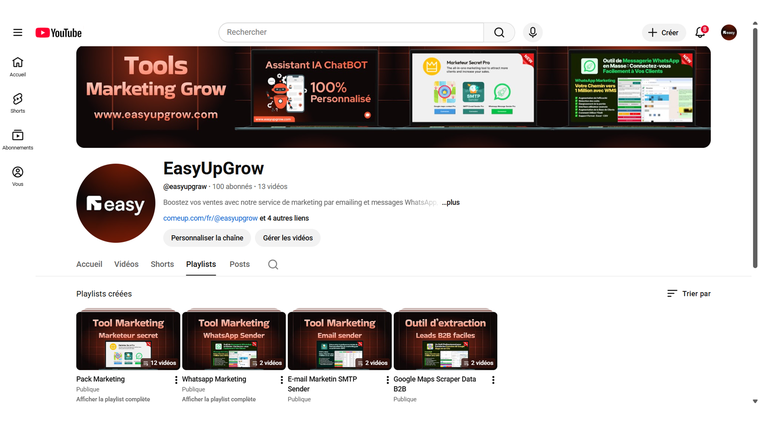Image resolution: width=759 pixels, height=427 pixels.
Task: Click Afficher la playlist complète under Whatsapp Marketing
Action: click(x=219, y=399)
